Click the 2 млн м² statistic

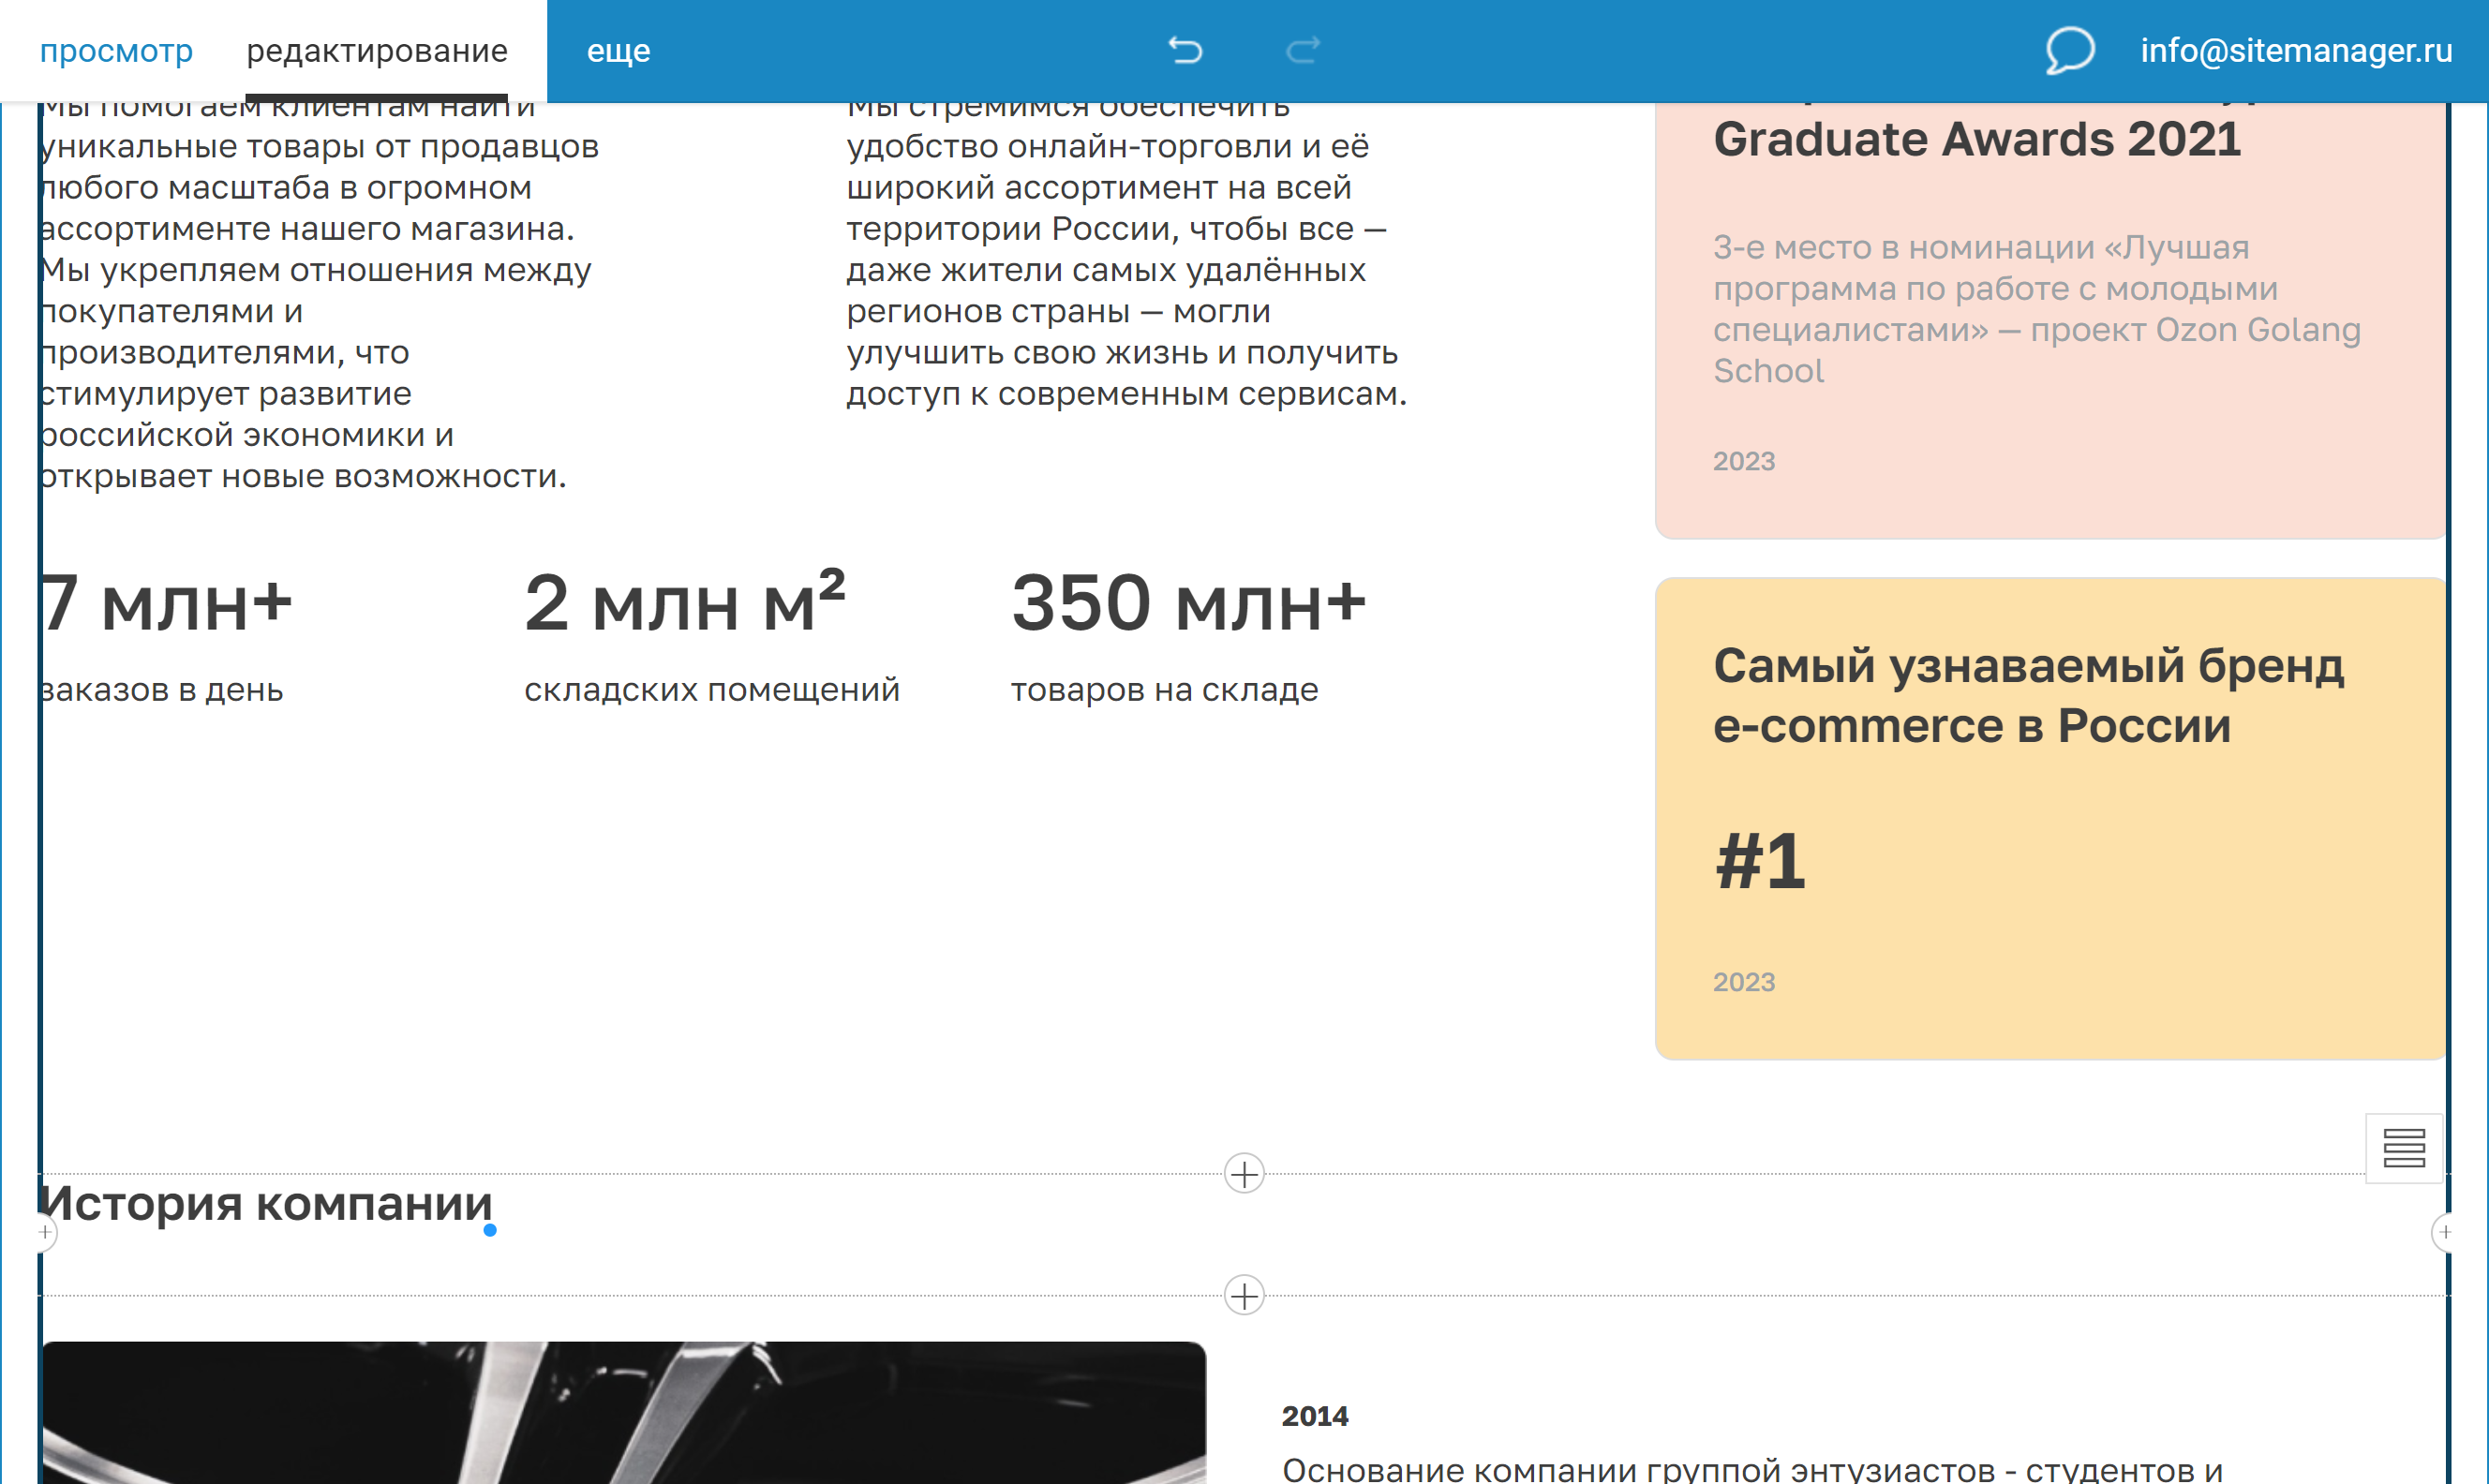tap(685, 604)
